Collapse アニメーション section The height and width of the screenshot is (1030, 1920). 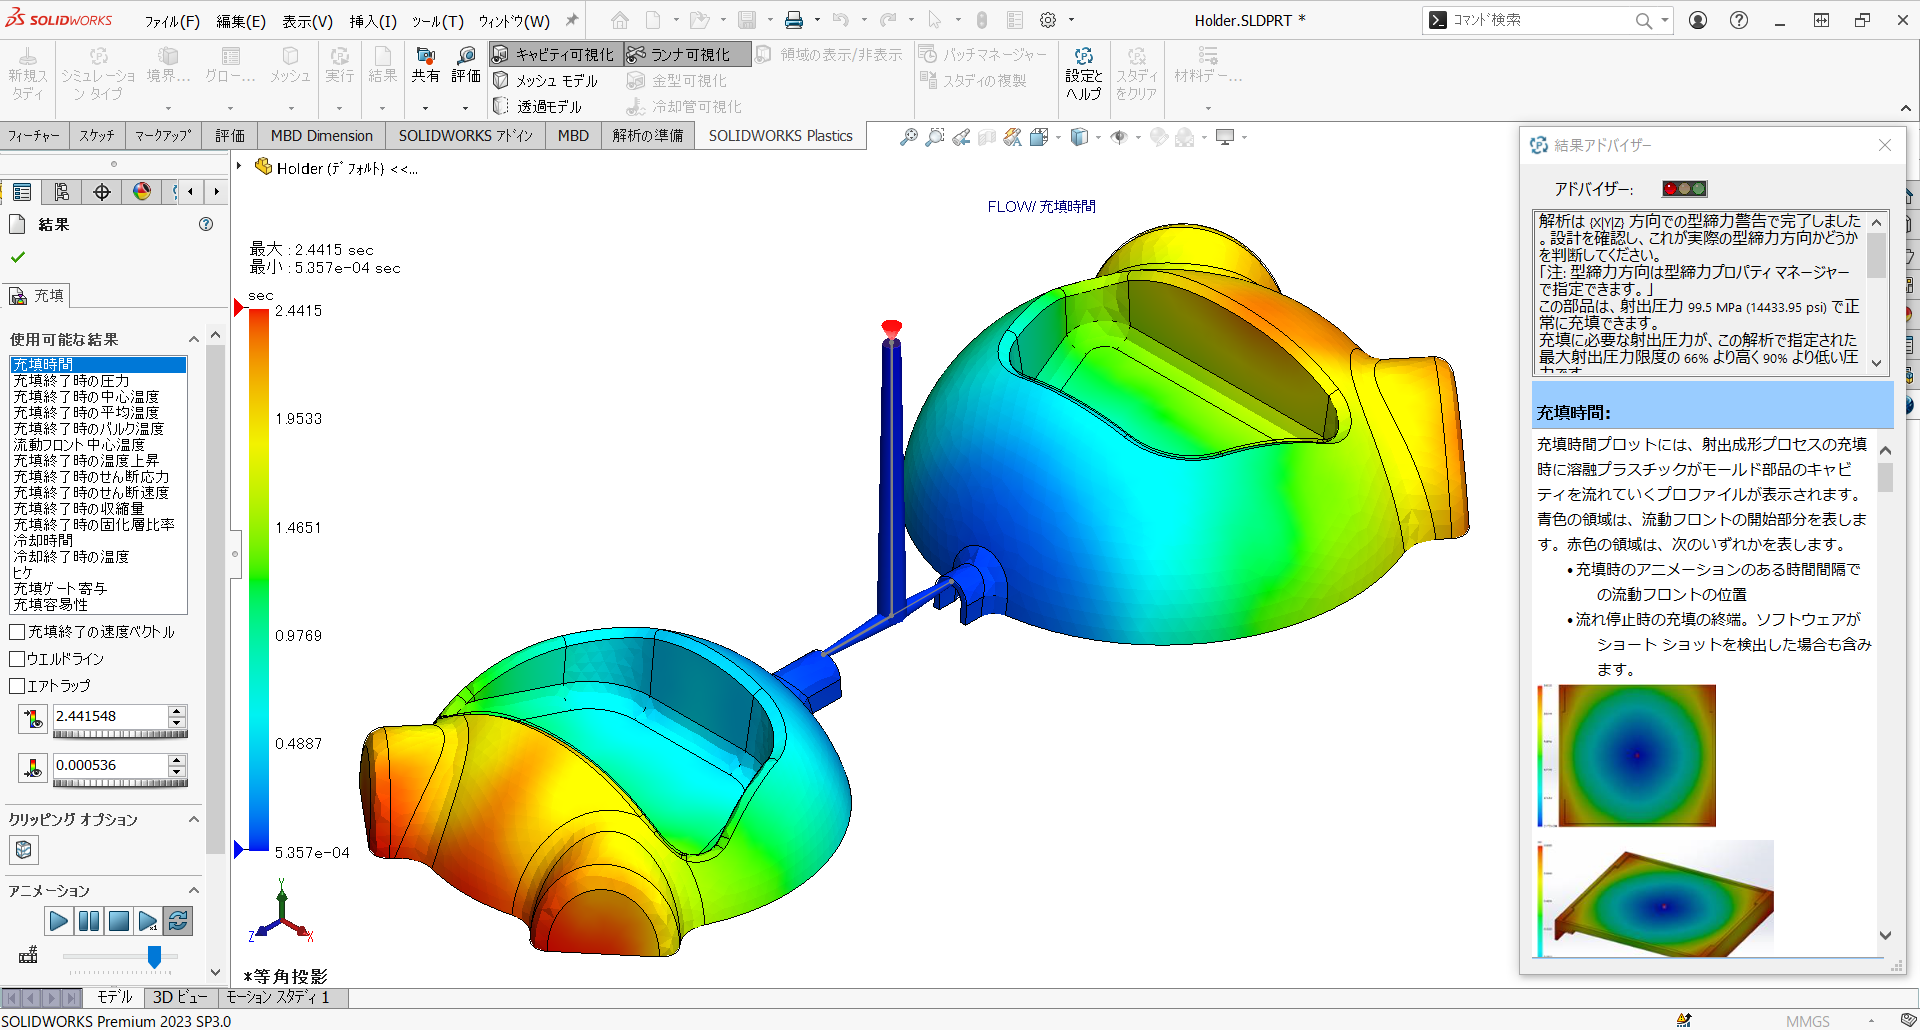click(194, 890)
